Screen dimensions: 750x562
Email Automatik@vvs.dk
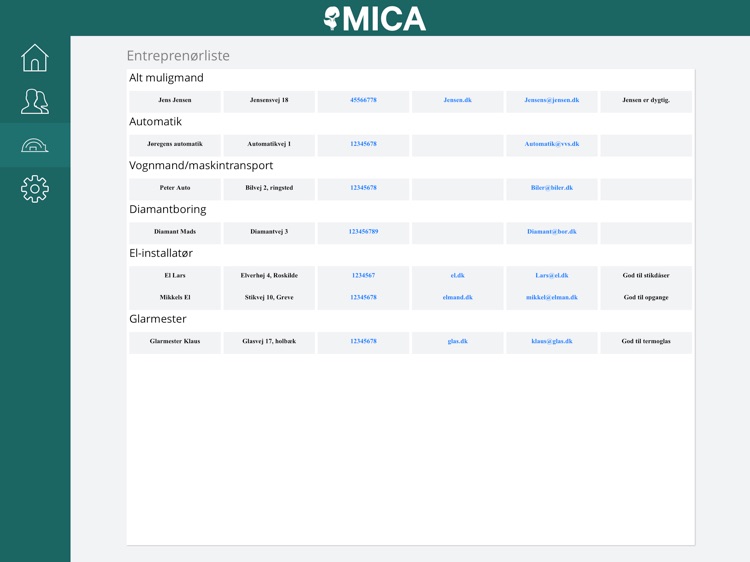click(x=551, y=143)
